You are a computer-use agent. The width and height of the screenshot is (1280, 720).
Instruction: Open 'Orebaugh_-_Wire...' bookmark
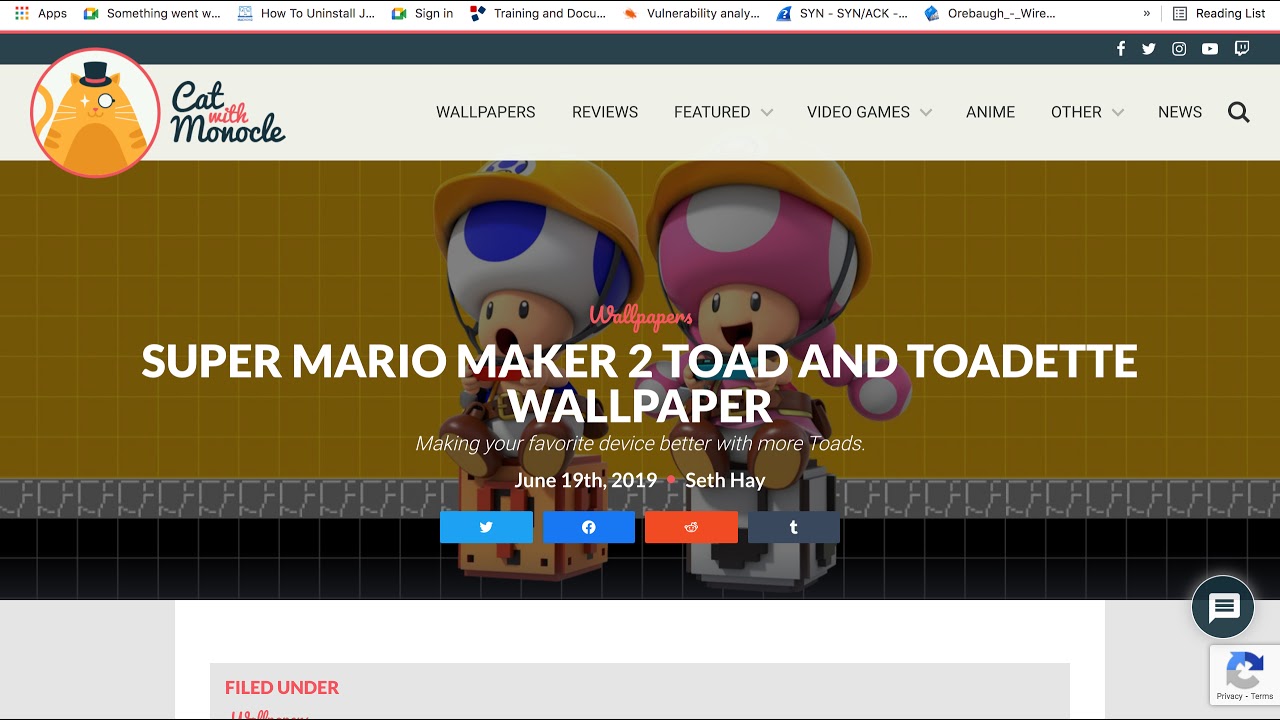990,13
